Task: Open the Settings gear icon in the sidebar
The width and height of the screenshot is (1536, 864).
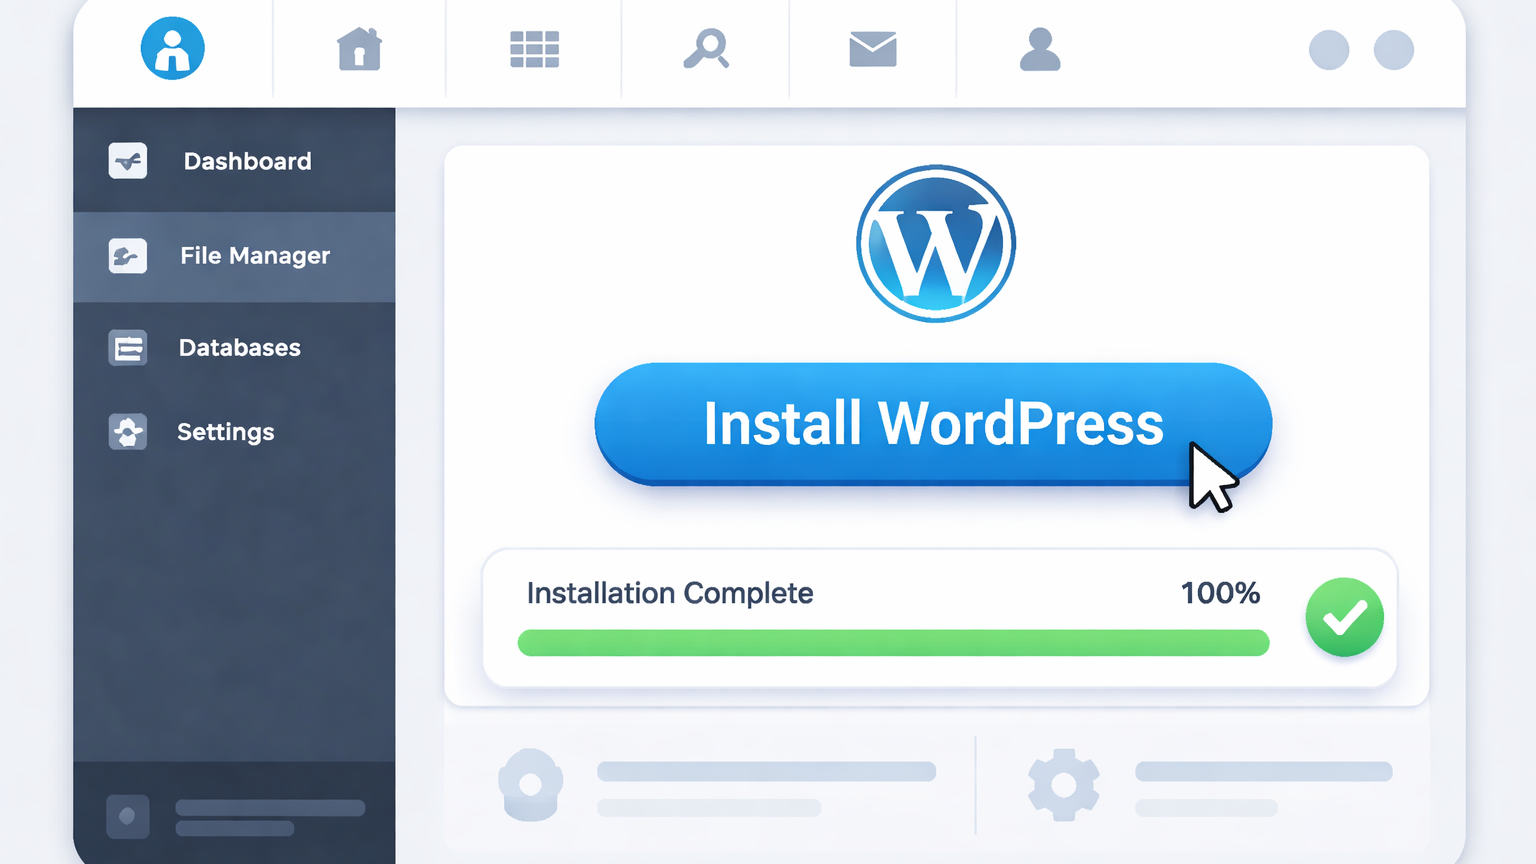Action: point(127,432)
